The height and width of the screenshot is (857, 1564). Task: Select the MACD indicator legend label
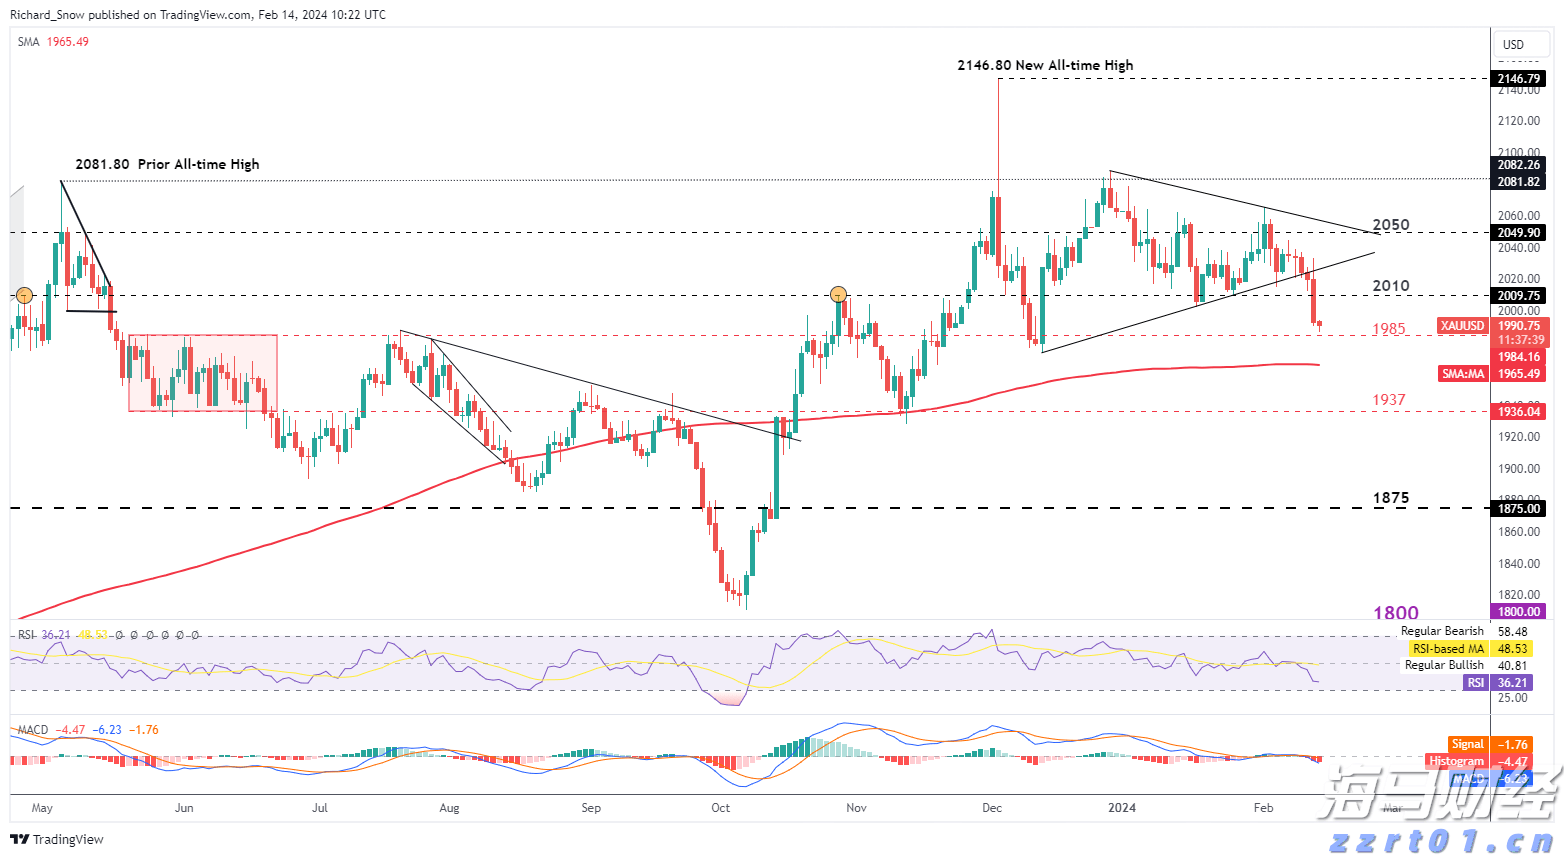point(32,730)
